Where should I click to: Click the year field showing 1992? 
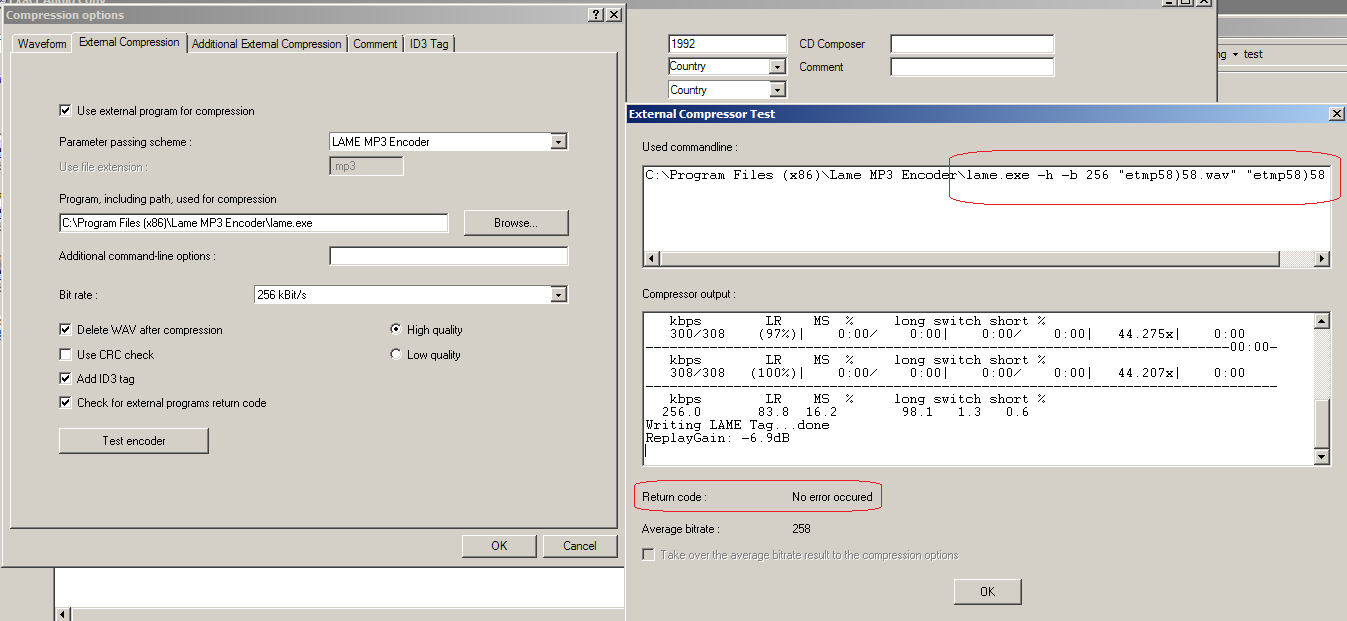[x=727, y=44]
